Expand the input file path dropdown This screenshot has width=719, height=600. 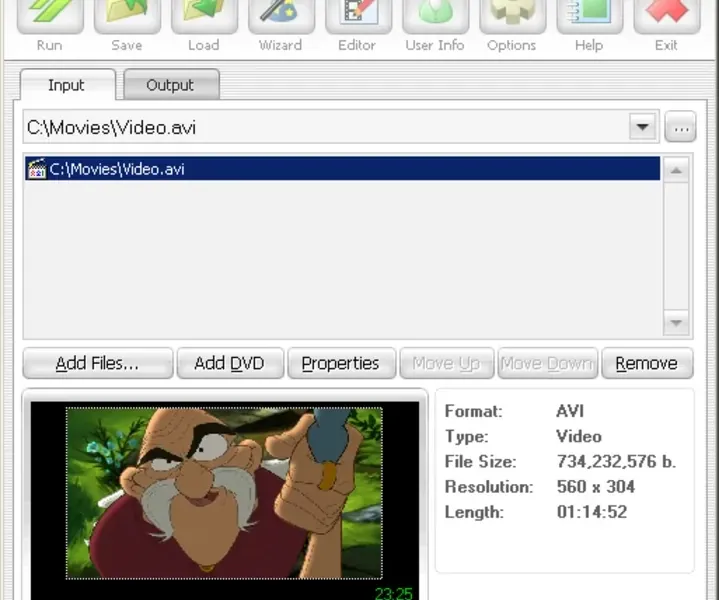pos(642,127)
